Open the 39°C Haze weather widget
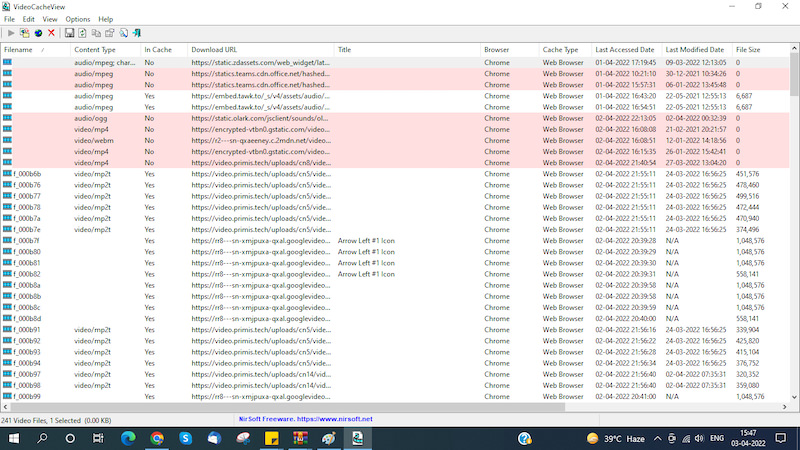800x450 pixels. point(615,439)
